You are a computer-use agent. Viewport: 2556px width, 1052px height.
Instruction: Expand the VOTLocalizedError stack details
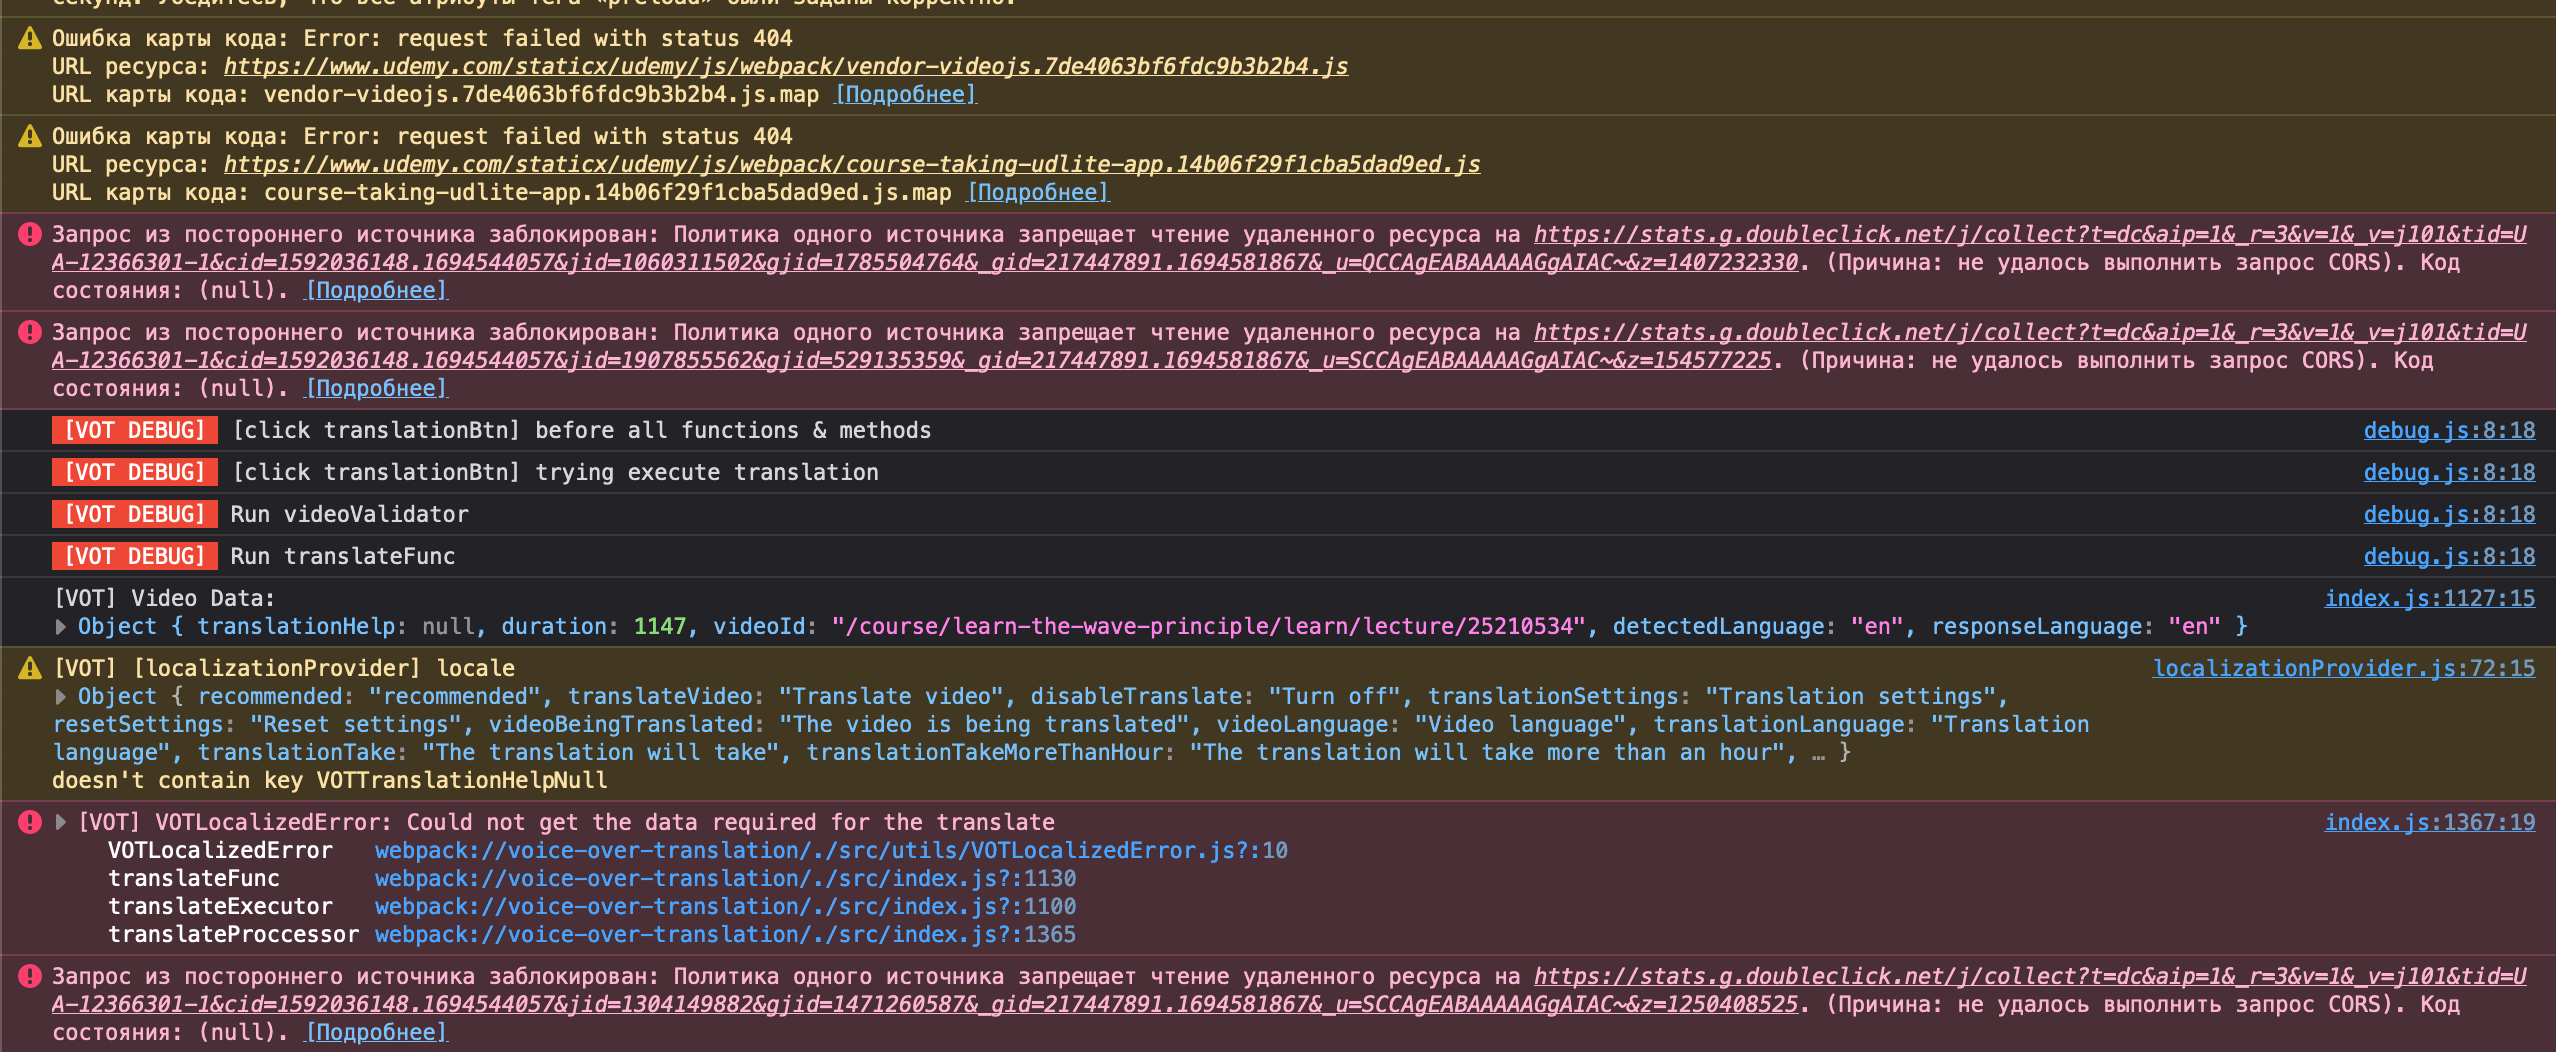click(x=60, y=821)
